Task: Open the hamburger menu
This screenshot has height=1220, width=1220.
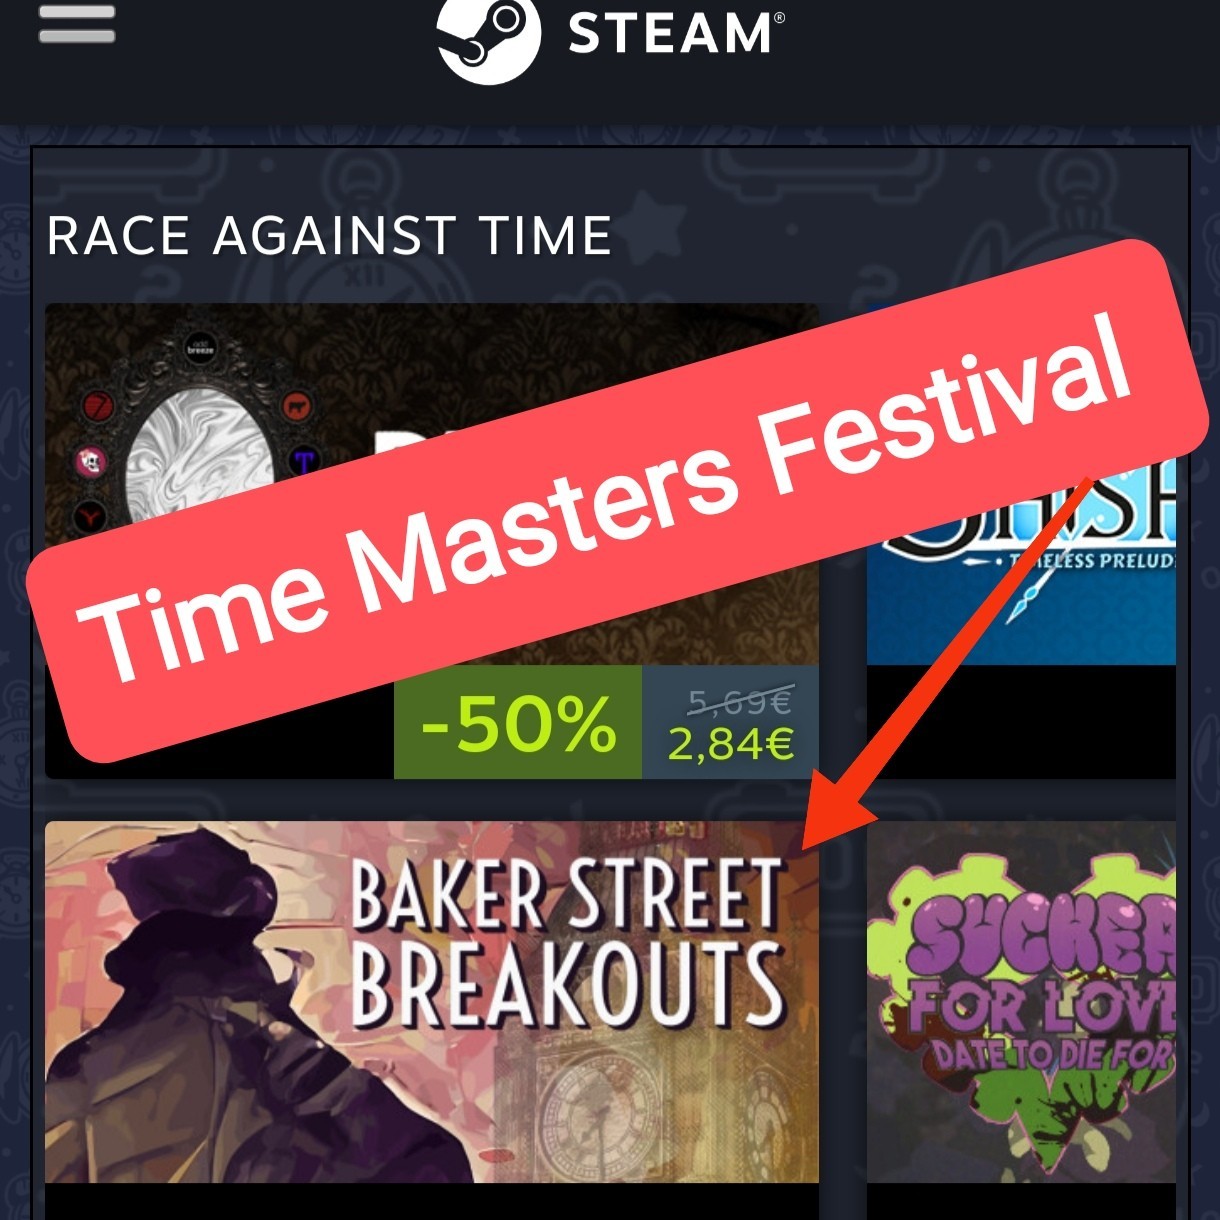Action: click(x=77, y=23)
